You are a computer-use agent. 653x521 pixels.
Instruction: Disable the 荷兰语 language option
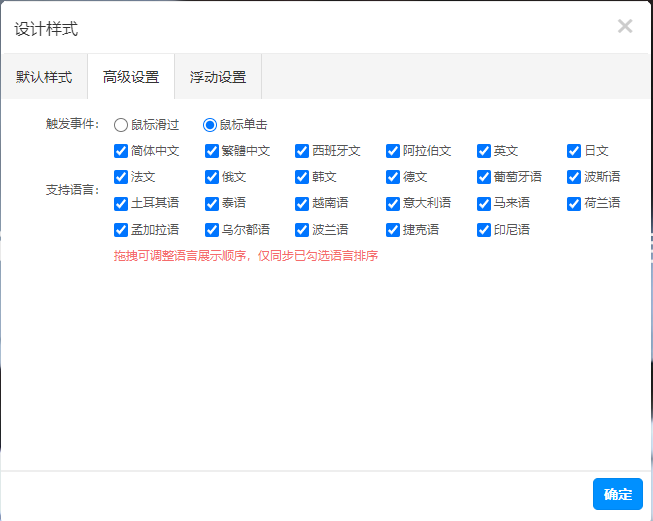[x=574, y=204]
